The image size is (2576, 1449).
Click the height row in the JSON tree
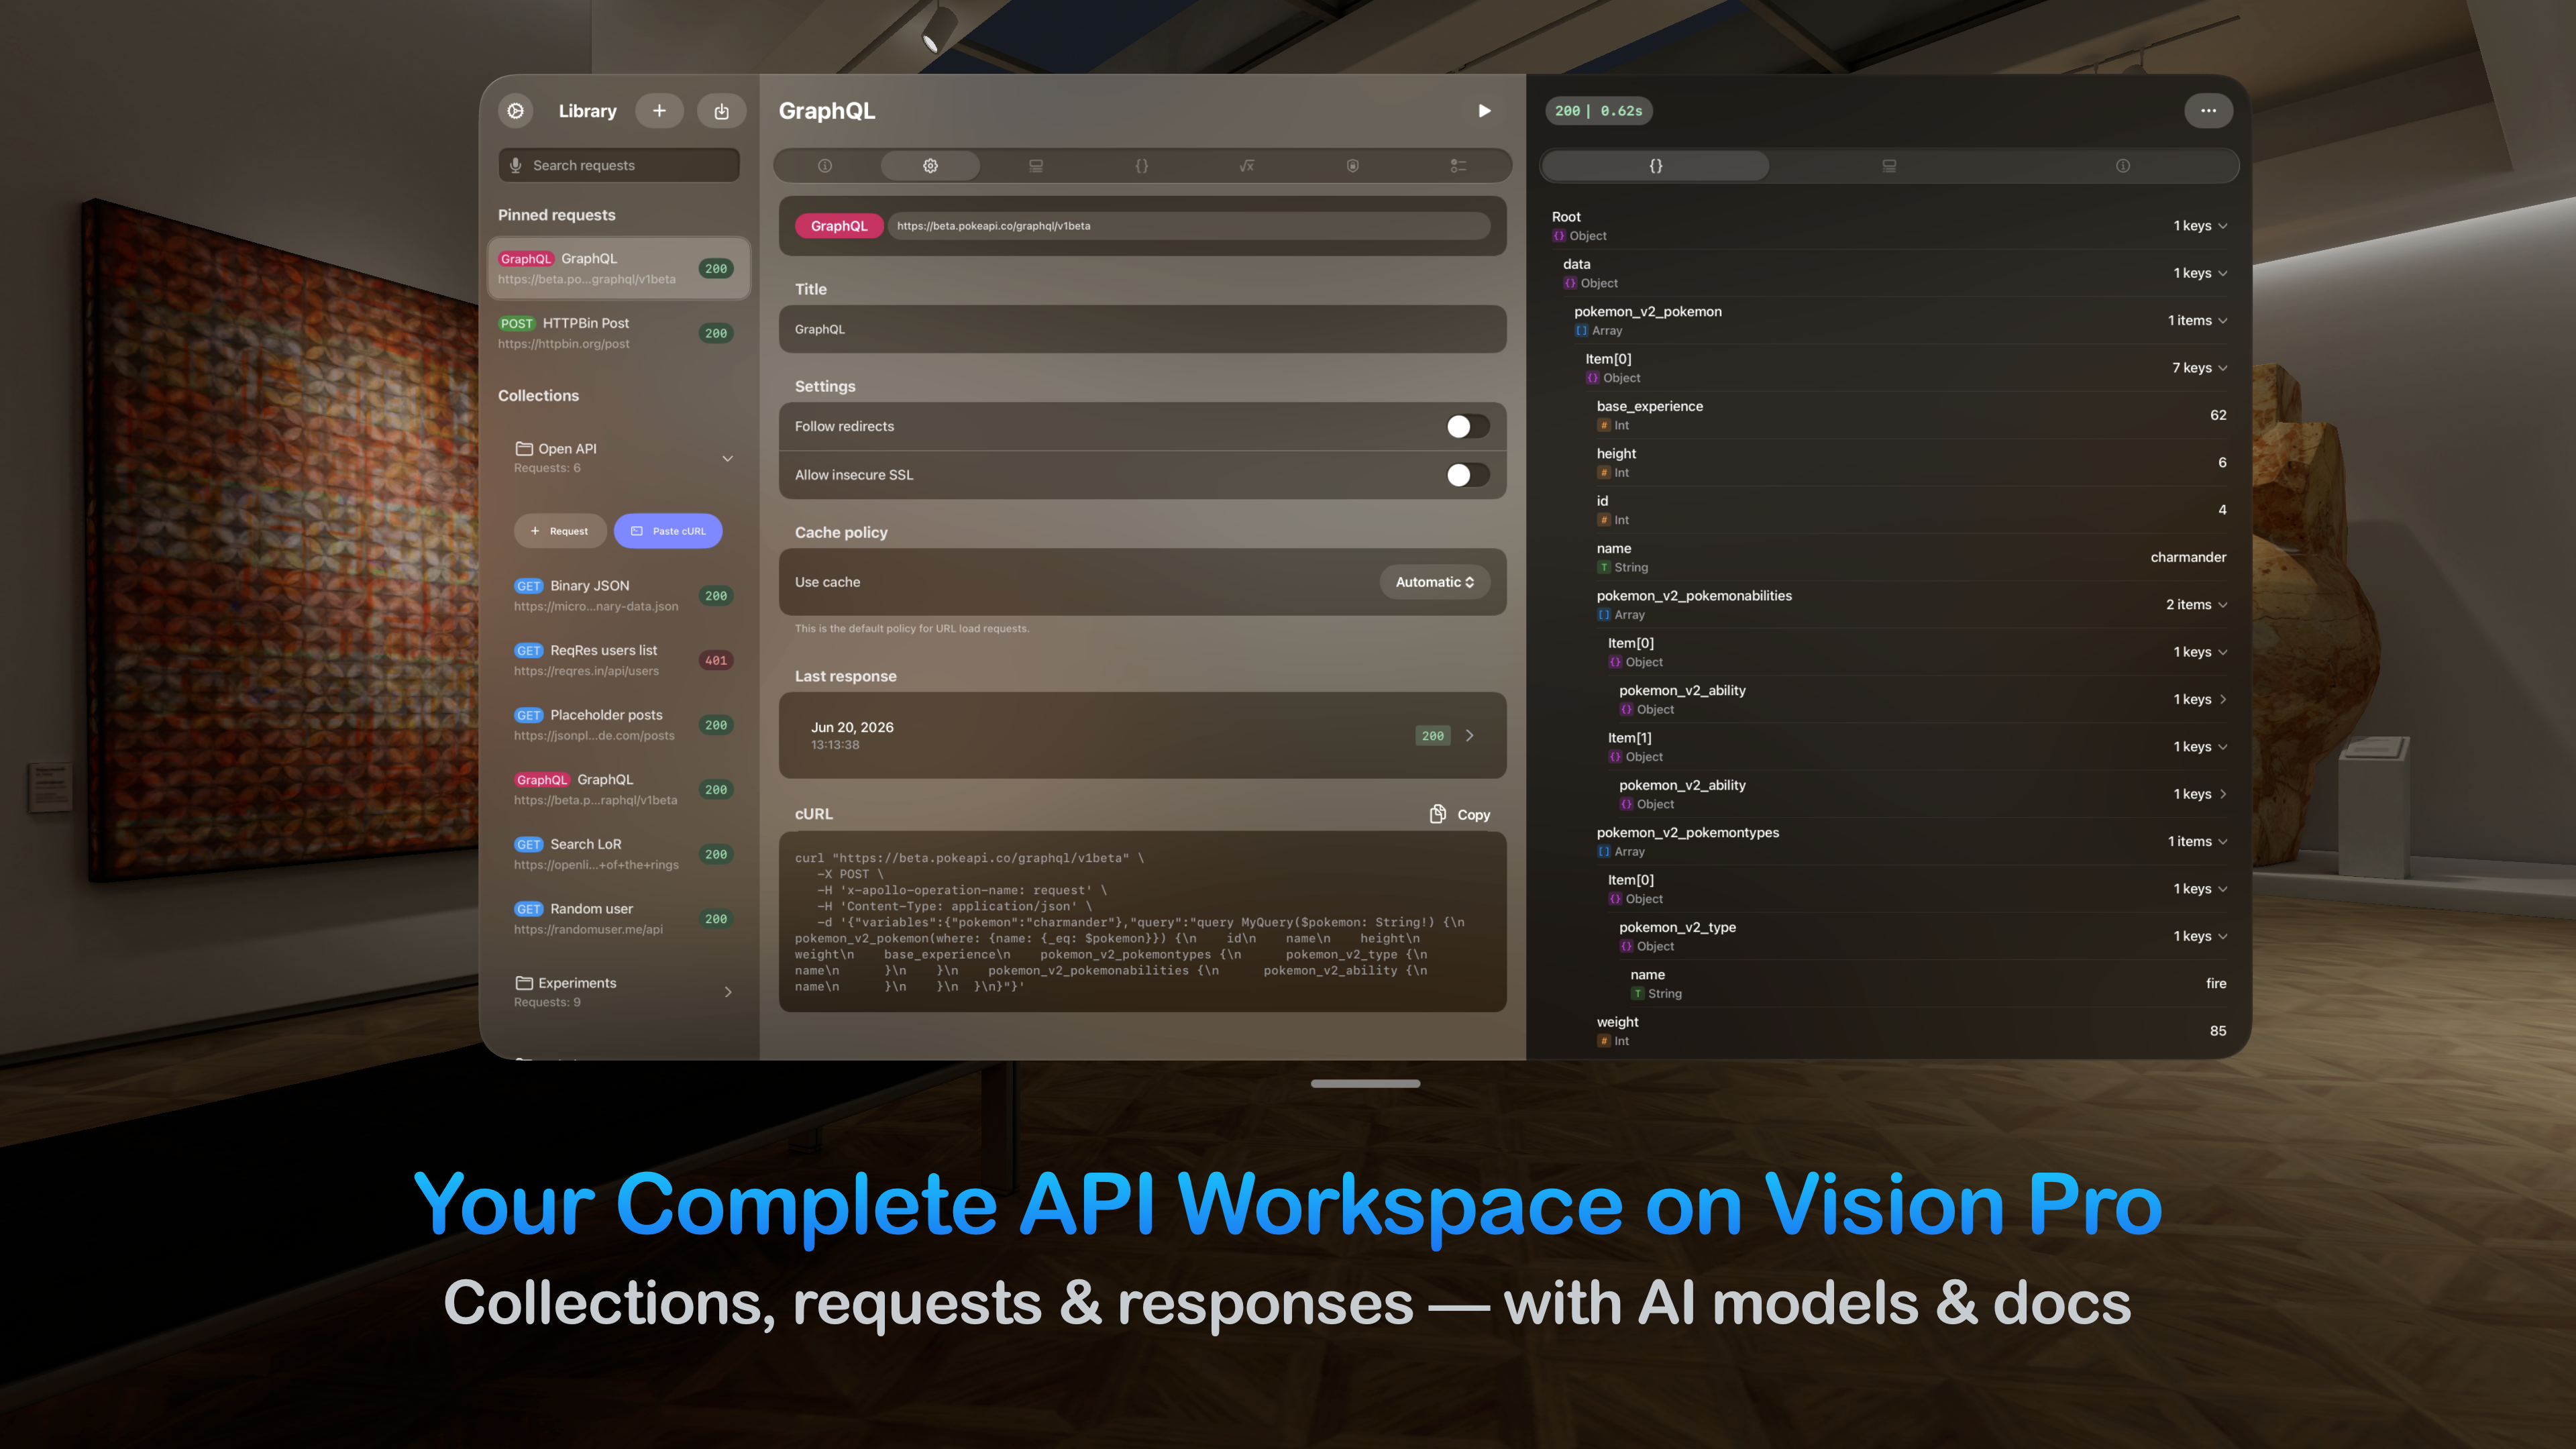click(1911, 463)
